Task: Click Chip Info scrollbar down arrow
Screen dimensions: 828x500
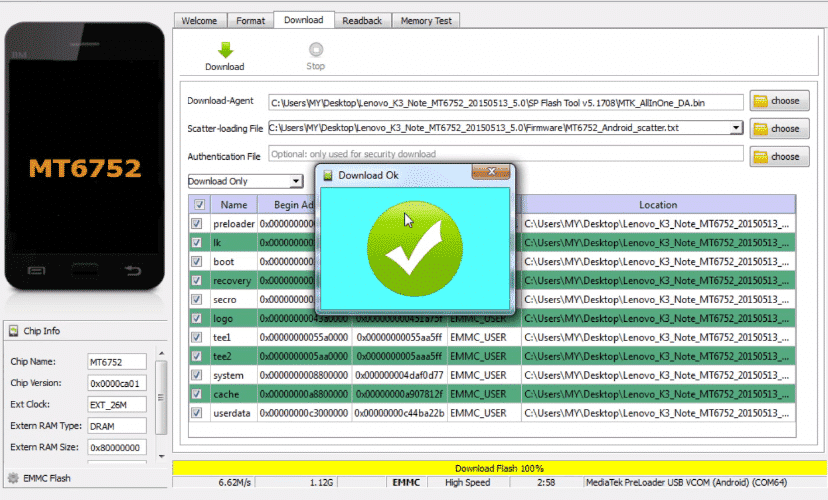Action: (x=162, y=456)
